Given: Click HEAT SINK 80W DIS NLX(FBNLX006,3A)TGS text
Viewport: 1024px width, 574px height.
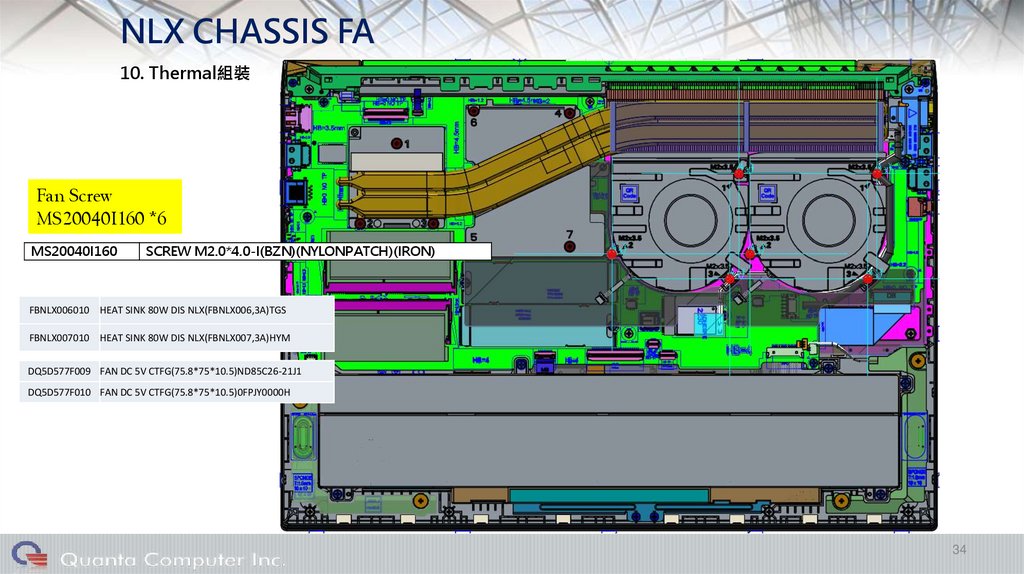Looking at the screenshot, I should [193, 310].
